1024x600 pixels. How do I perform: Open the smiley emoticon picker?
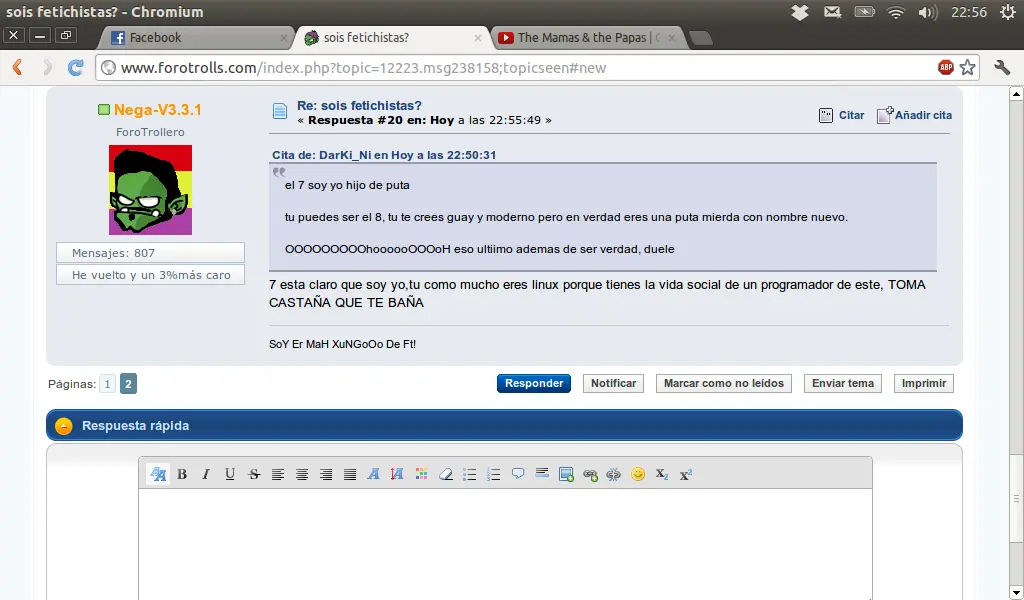point(638,474)
